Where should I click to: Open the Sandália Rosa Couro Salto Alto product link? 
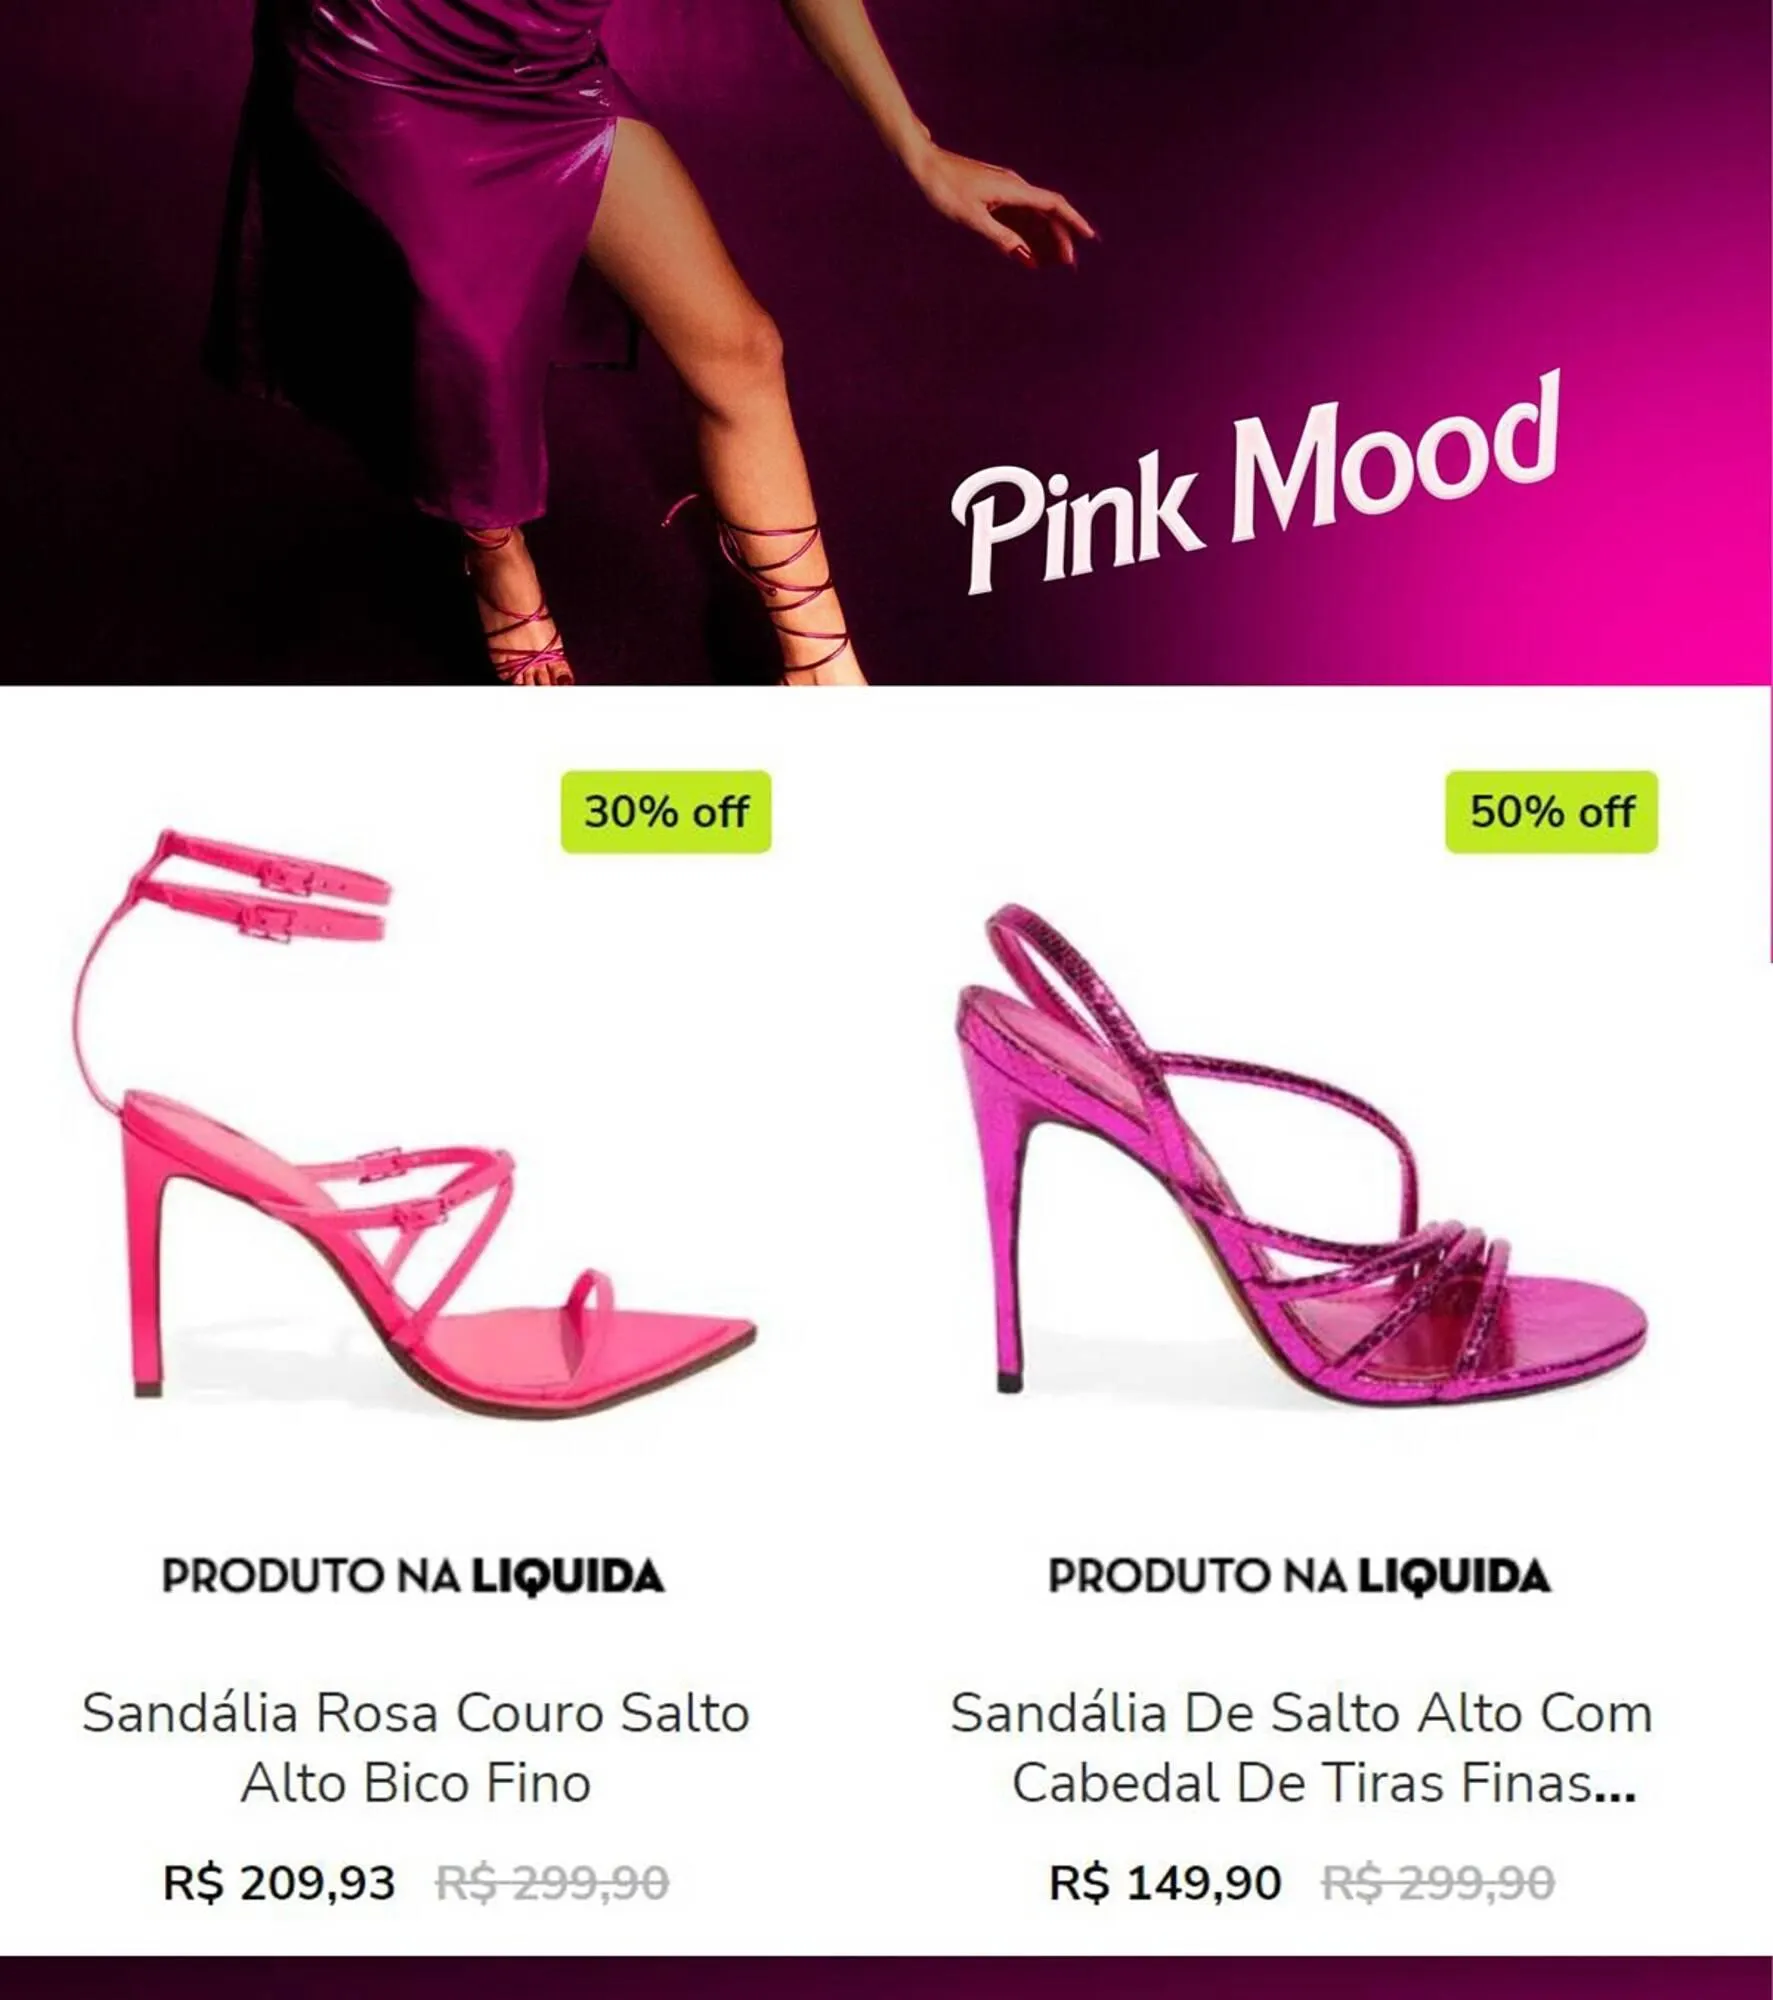tap(416, 1747)
